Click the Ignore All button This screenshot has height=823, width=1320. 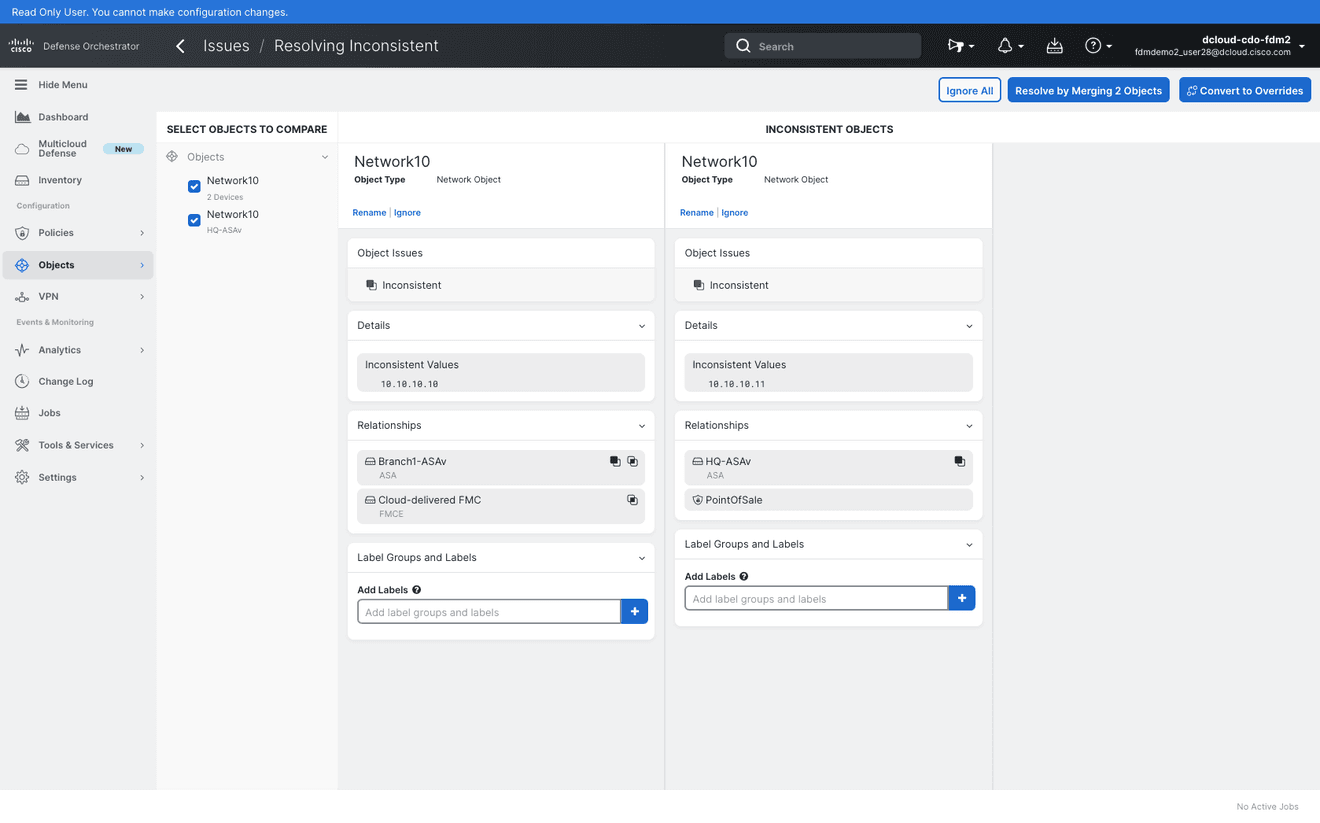coord(969,90)
